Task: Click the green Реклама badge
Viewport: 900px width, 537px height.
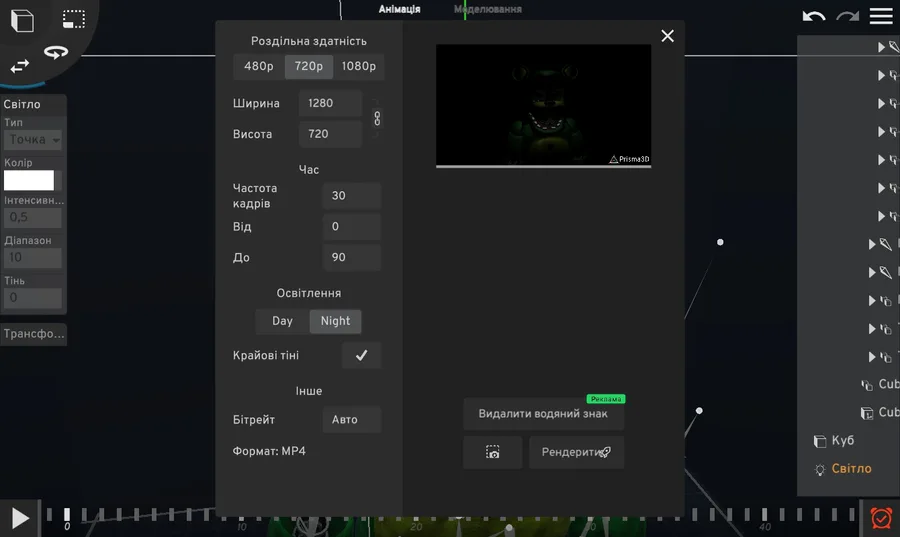Action: tap(606, 399)
